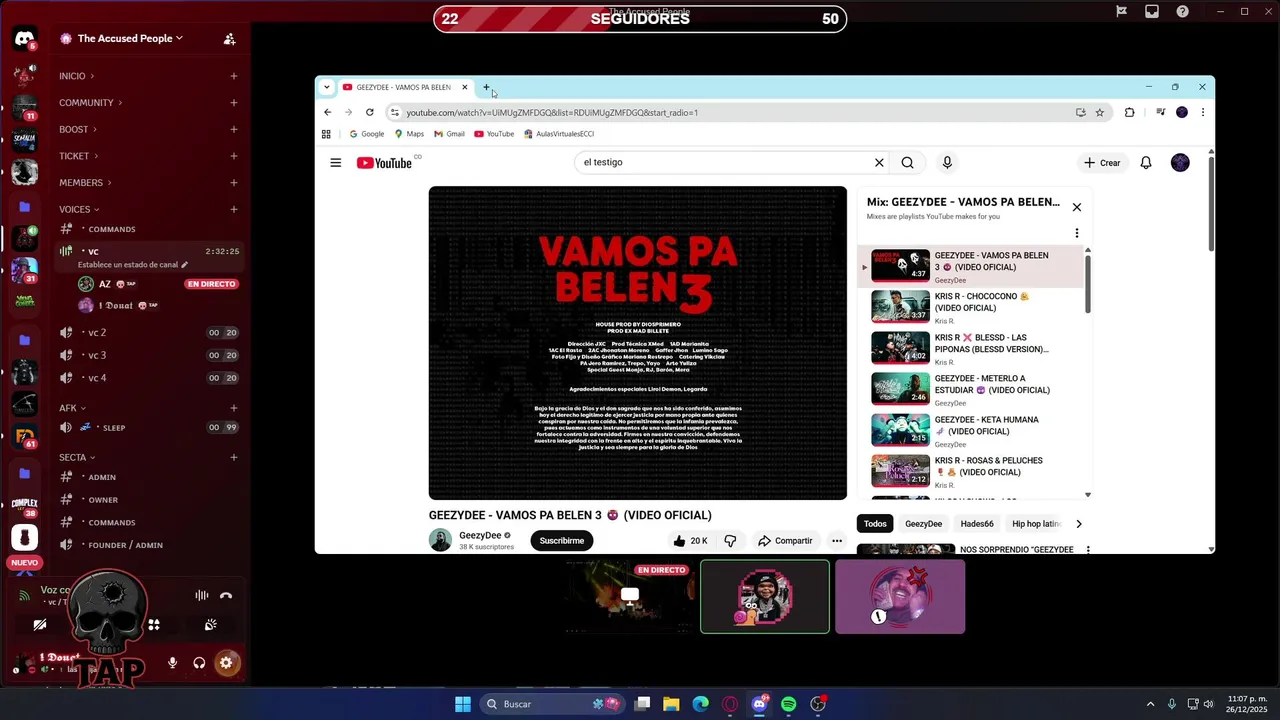Open voice Activities launcher icon
Screen dimensions: 1280x720
coord(154,625)
